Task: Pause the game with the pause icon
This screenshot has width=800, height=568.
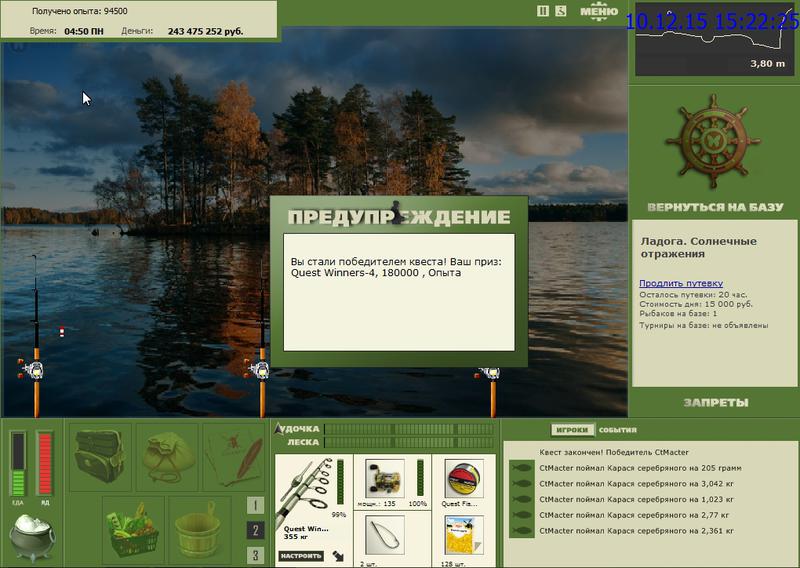Action: click(543, 11)
